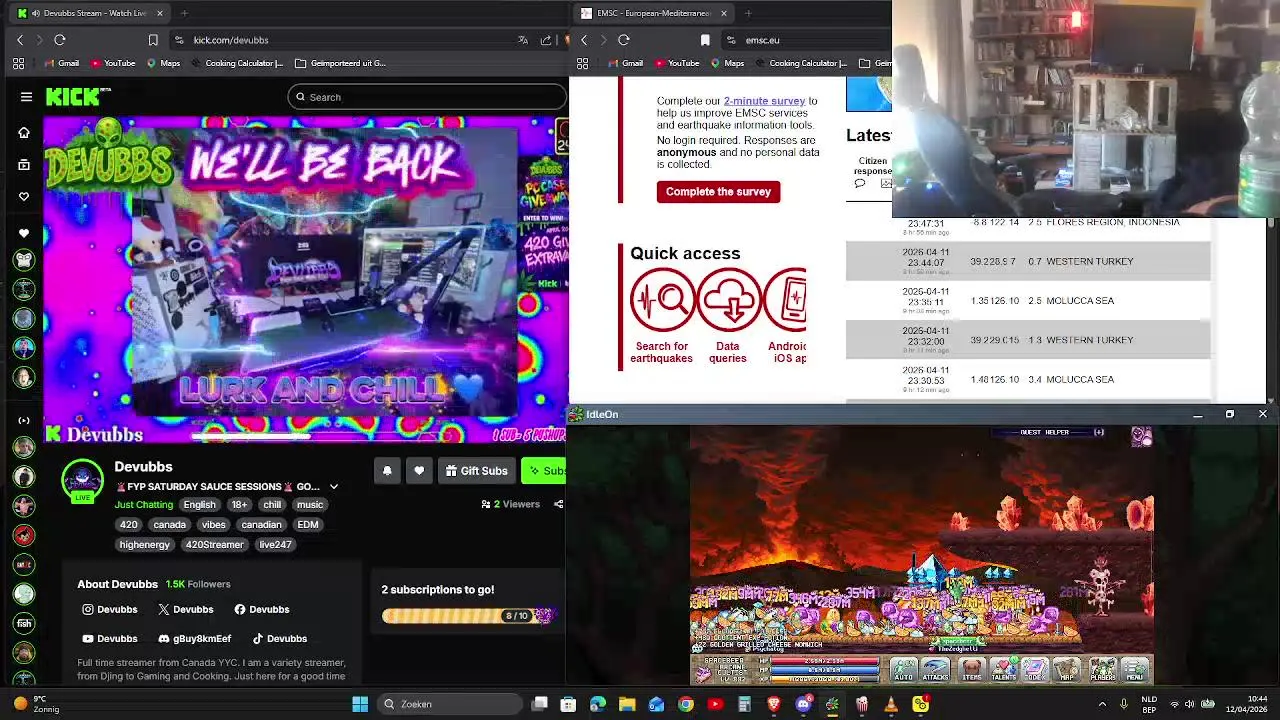This screenshot has height=720, width=1280.
Task: Open Devubbs YouTube link
Action: [110, 638]
